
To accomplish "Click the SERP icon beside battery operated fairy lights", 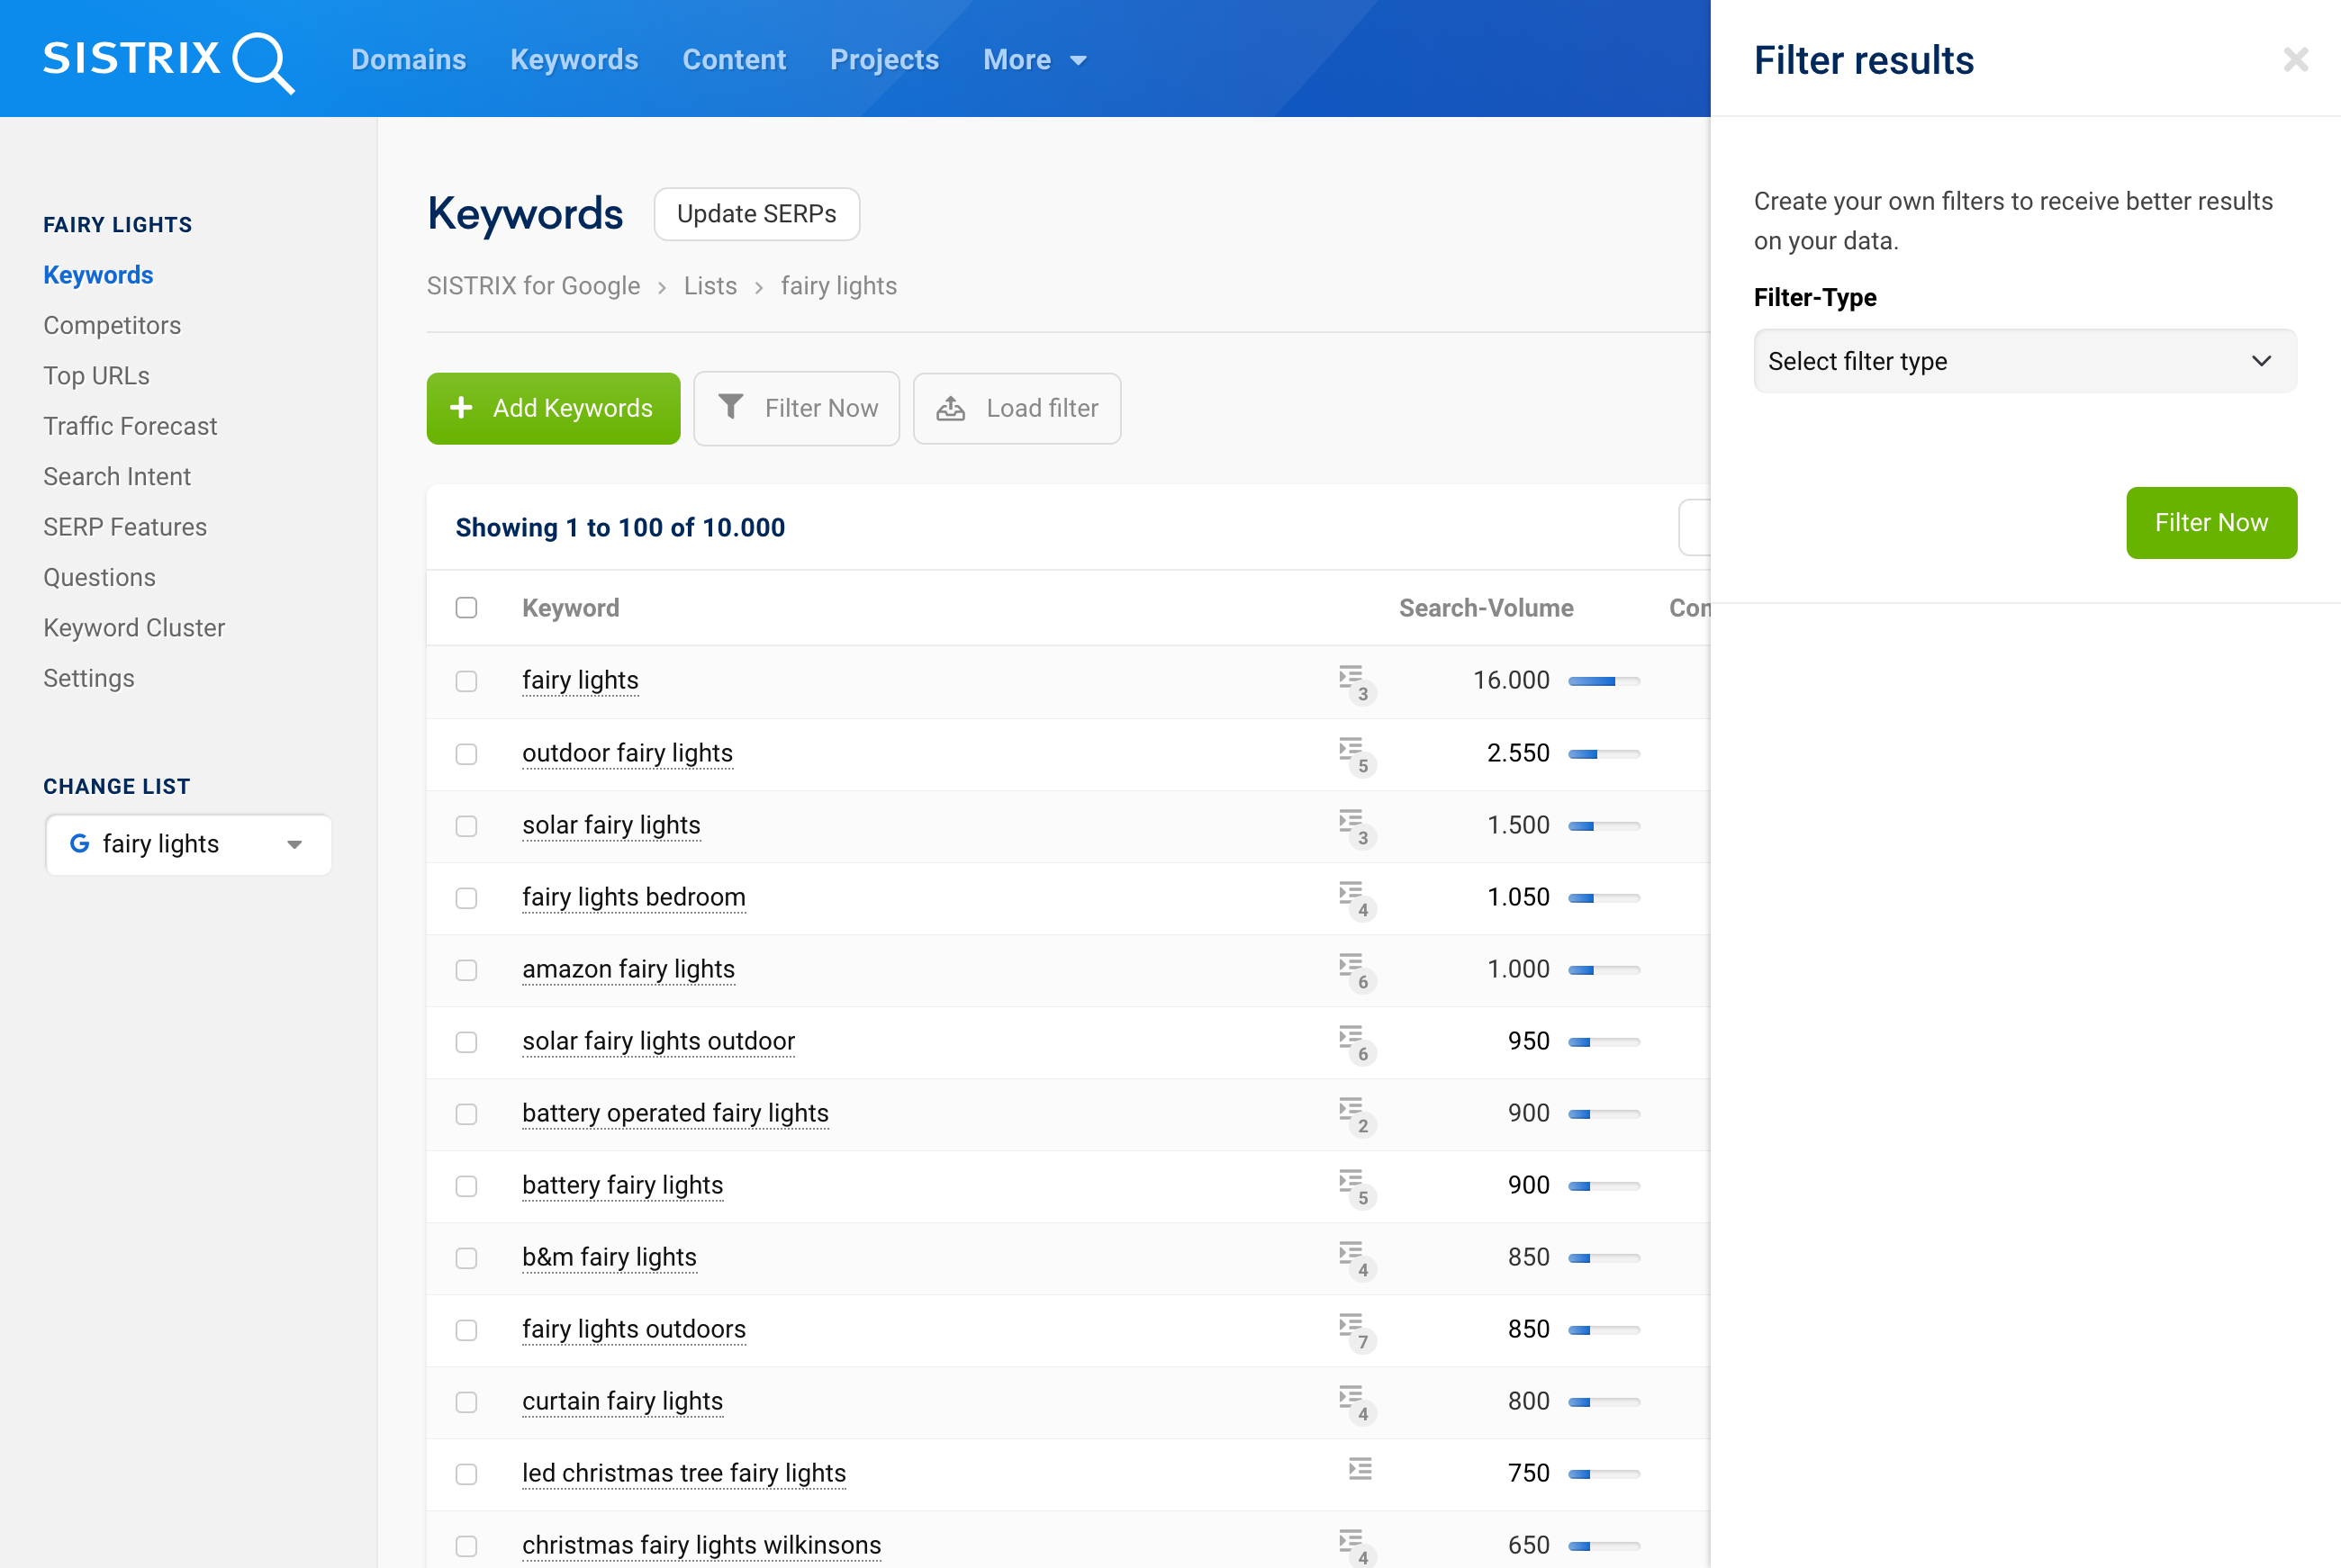I will [x=1354, y=1113].
